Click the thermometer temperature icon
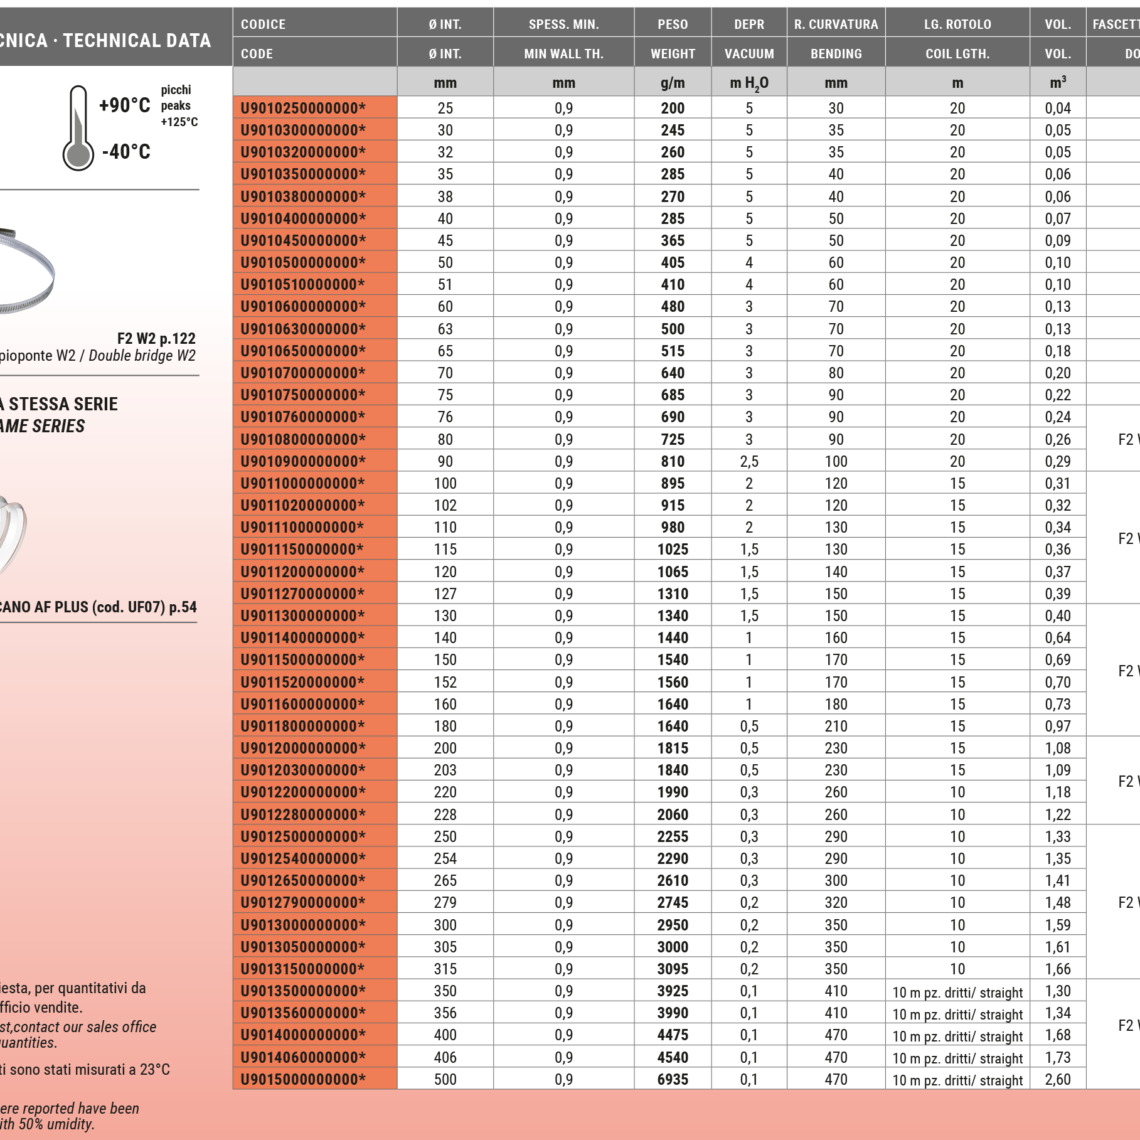 tap(77, 127)
